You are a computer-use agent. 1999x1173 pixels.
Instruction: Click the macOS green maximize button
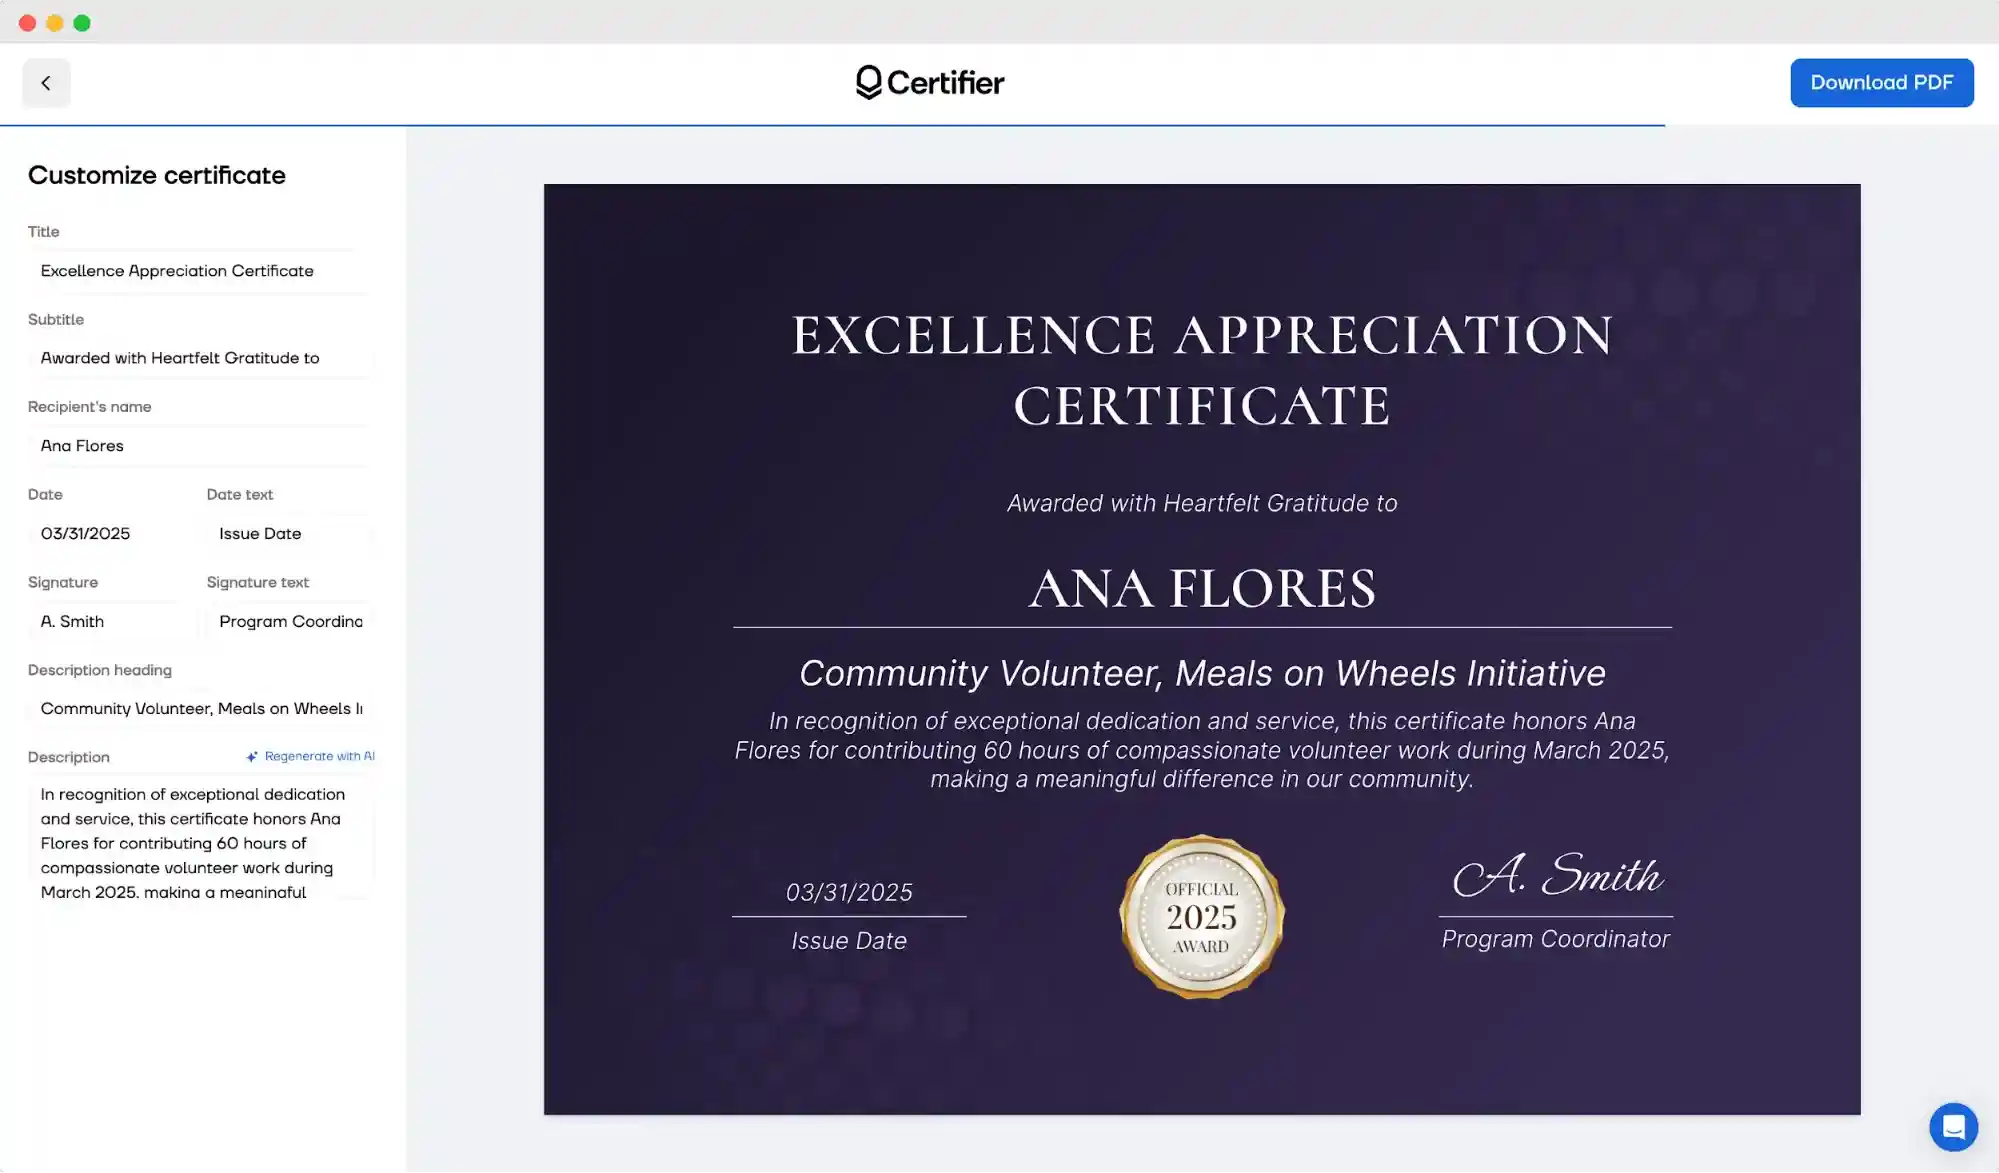[82, 23]
